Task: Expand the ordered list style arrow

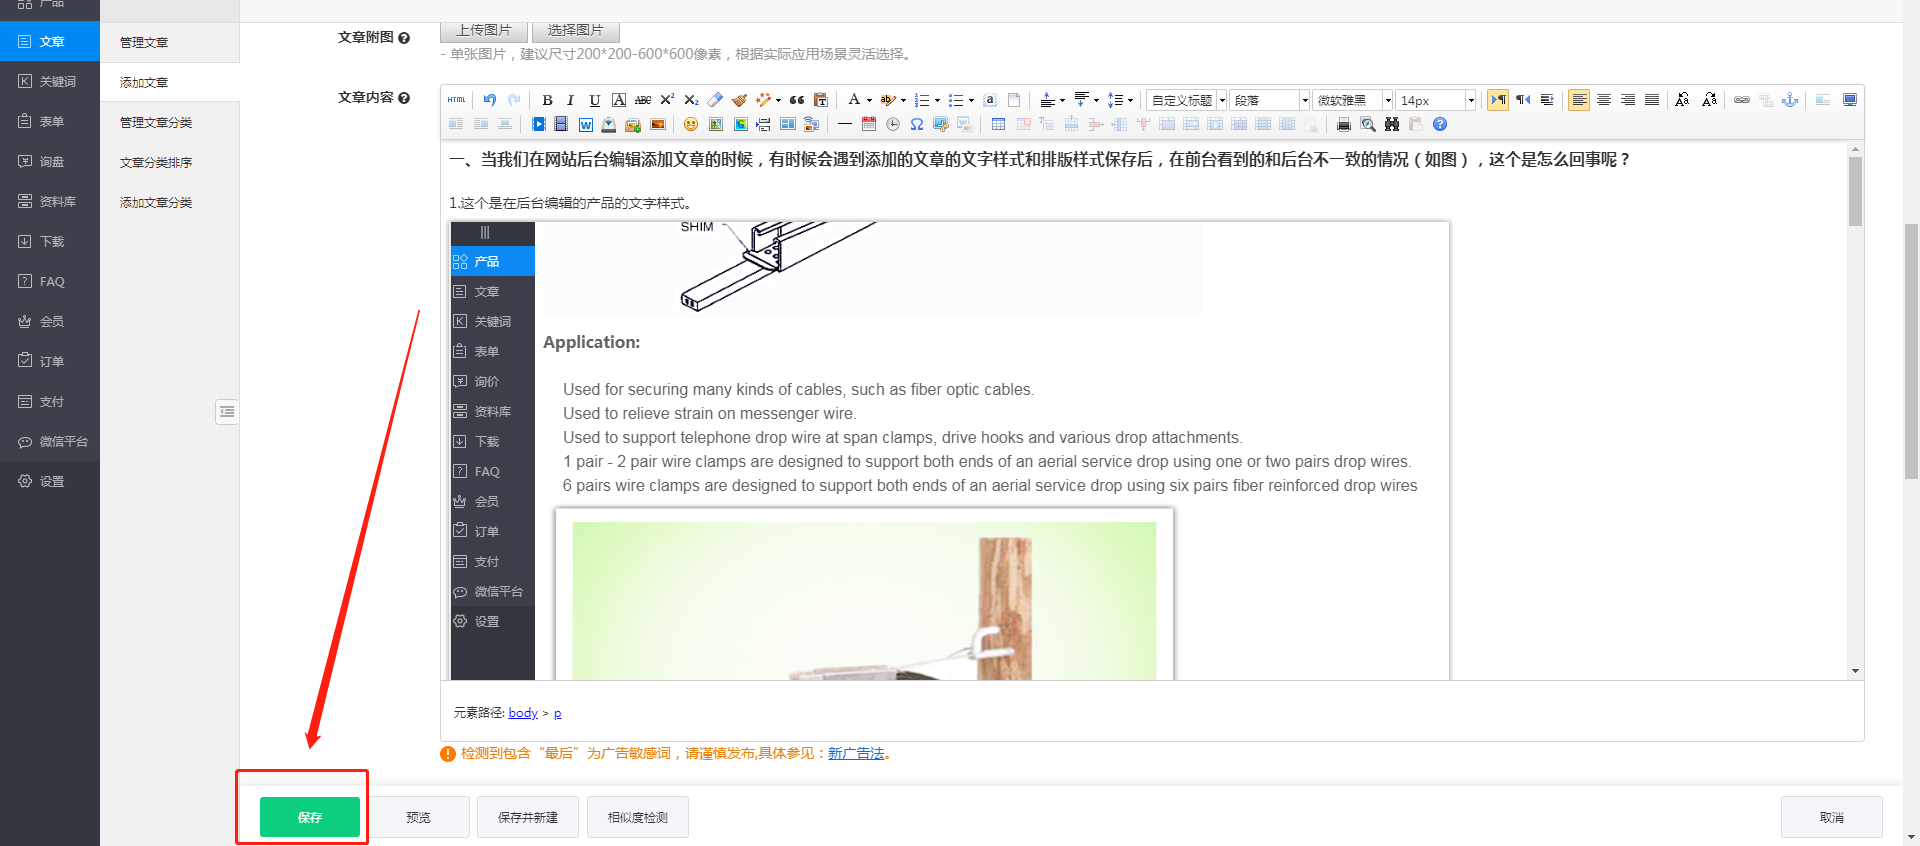Action: pos(937,100)
